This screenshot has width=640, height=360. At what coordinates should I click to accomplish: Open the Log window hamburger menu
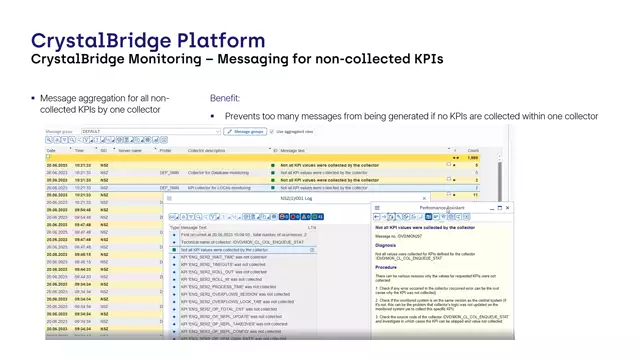pos(169,198)
